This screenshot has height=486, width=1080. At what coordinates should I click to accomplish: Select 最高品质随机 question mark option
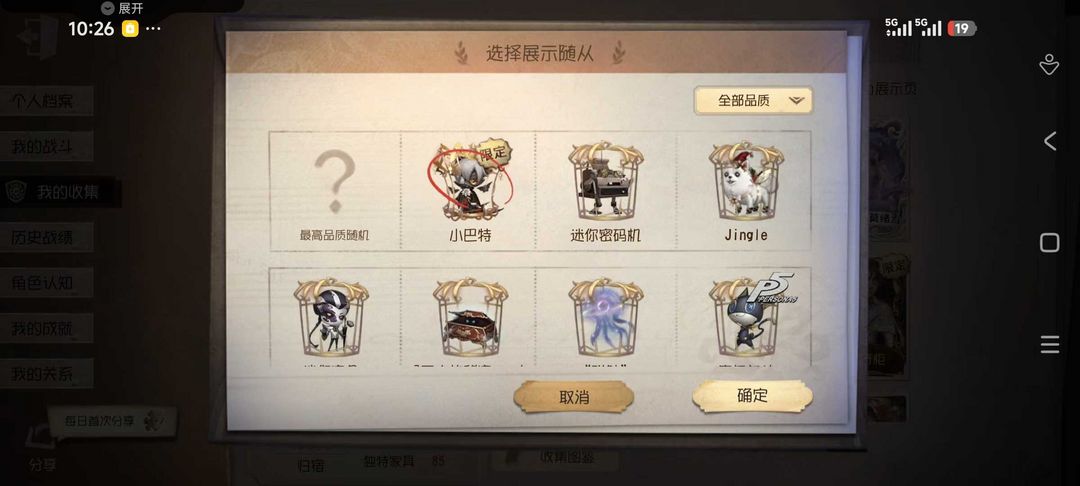335,191
